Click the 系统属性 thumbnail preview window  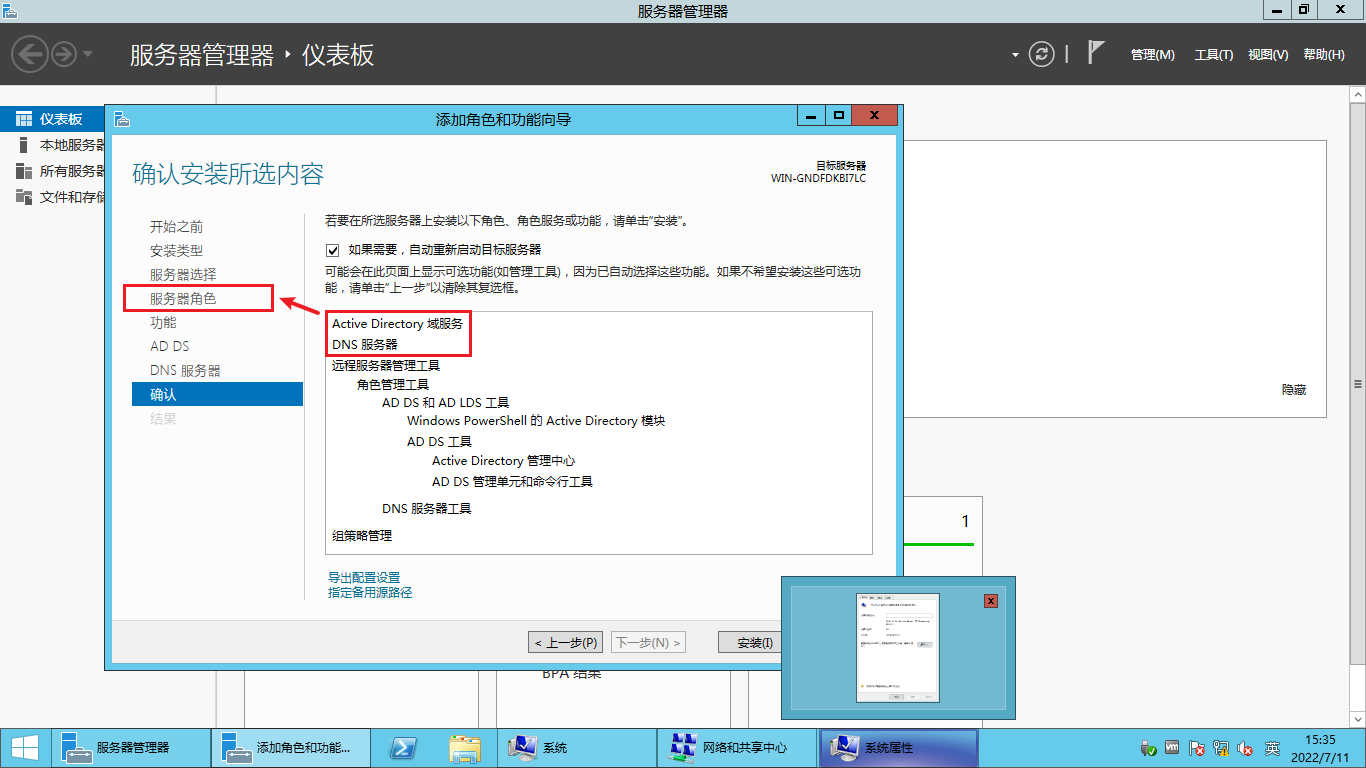pos(897,647)
